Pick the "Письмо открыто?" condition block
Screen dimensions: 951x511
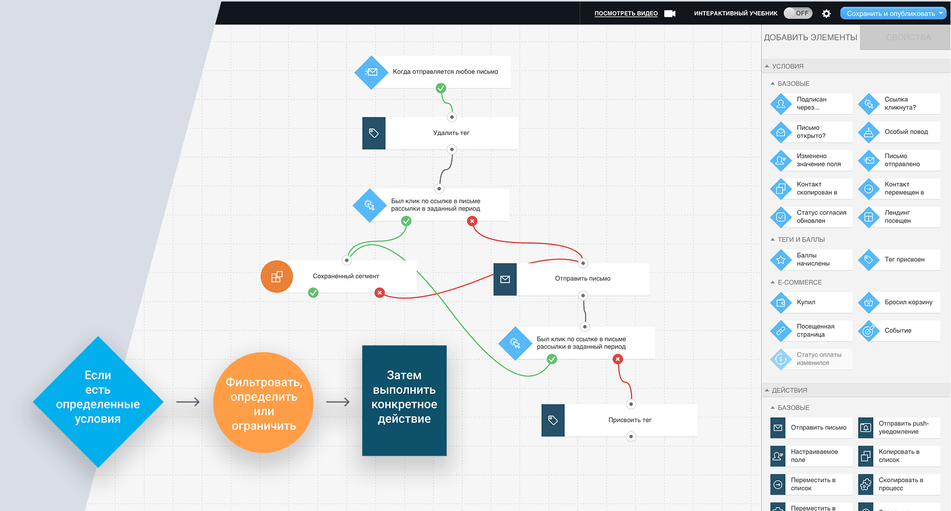(812, 132)
